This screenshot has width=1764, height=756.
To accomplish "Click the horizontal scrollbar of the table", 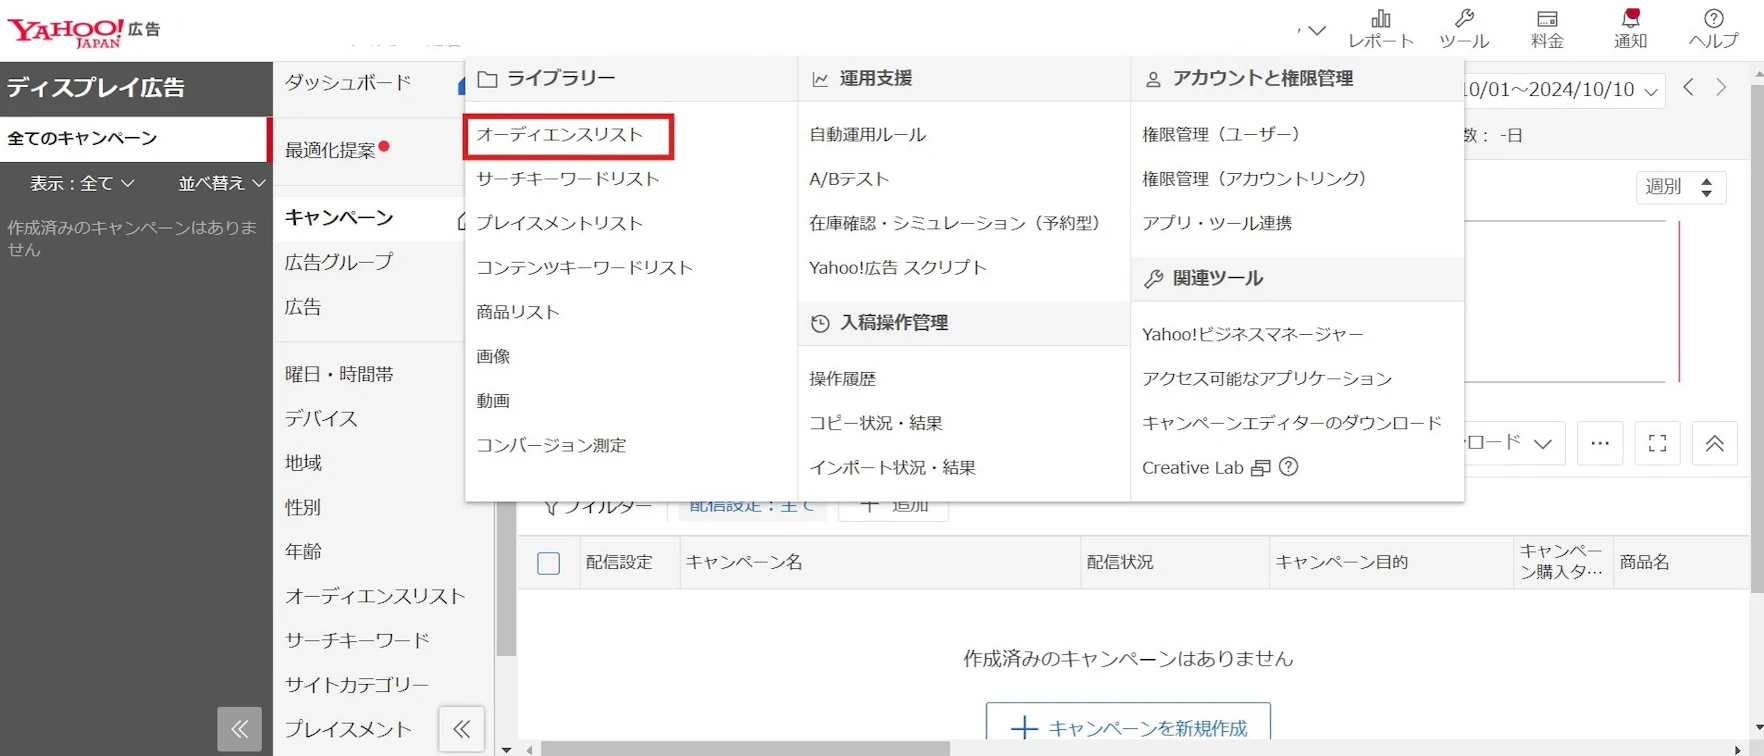I will point(745,749).
